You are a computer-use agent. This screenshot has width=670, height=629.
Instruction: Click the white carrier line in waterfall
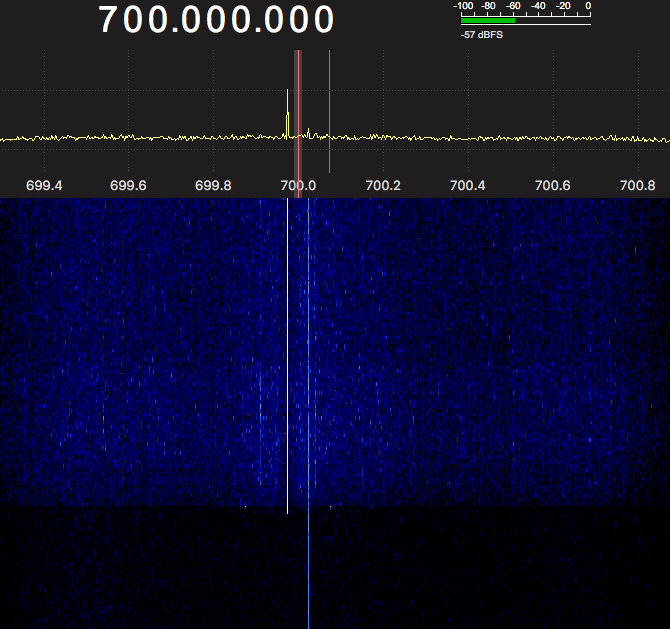point(288,356)
